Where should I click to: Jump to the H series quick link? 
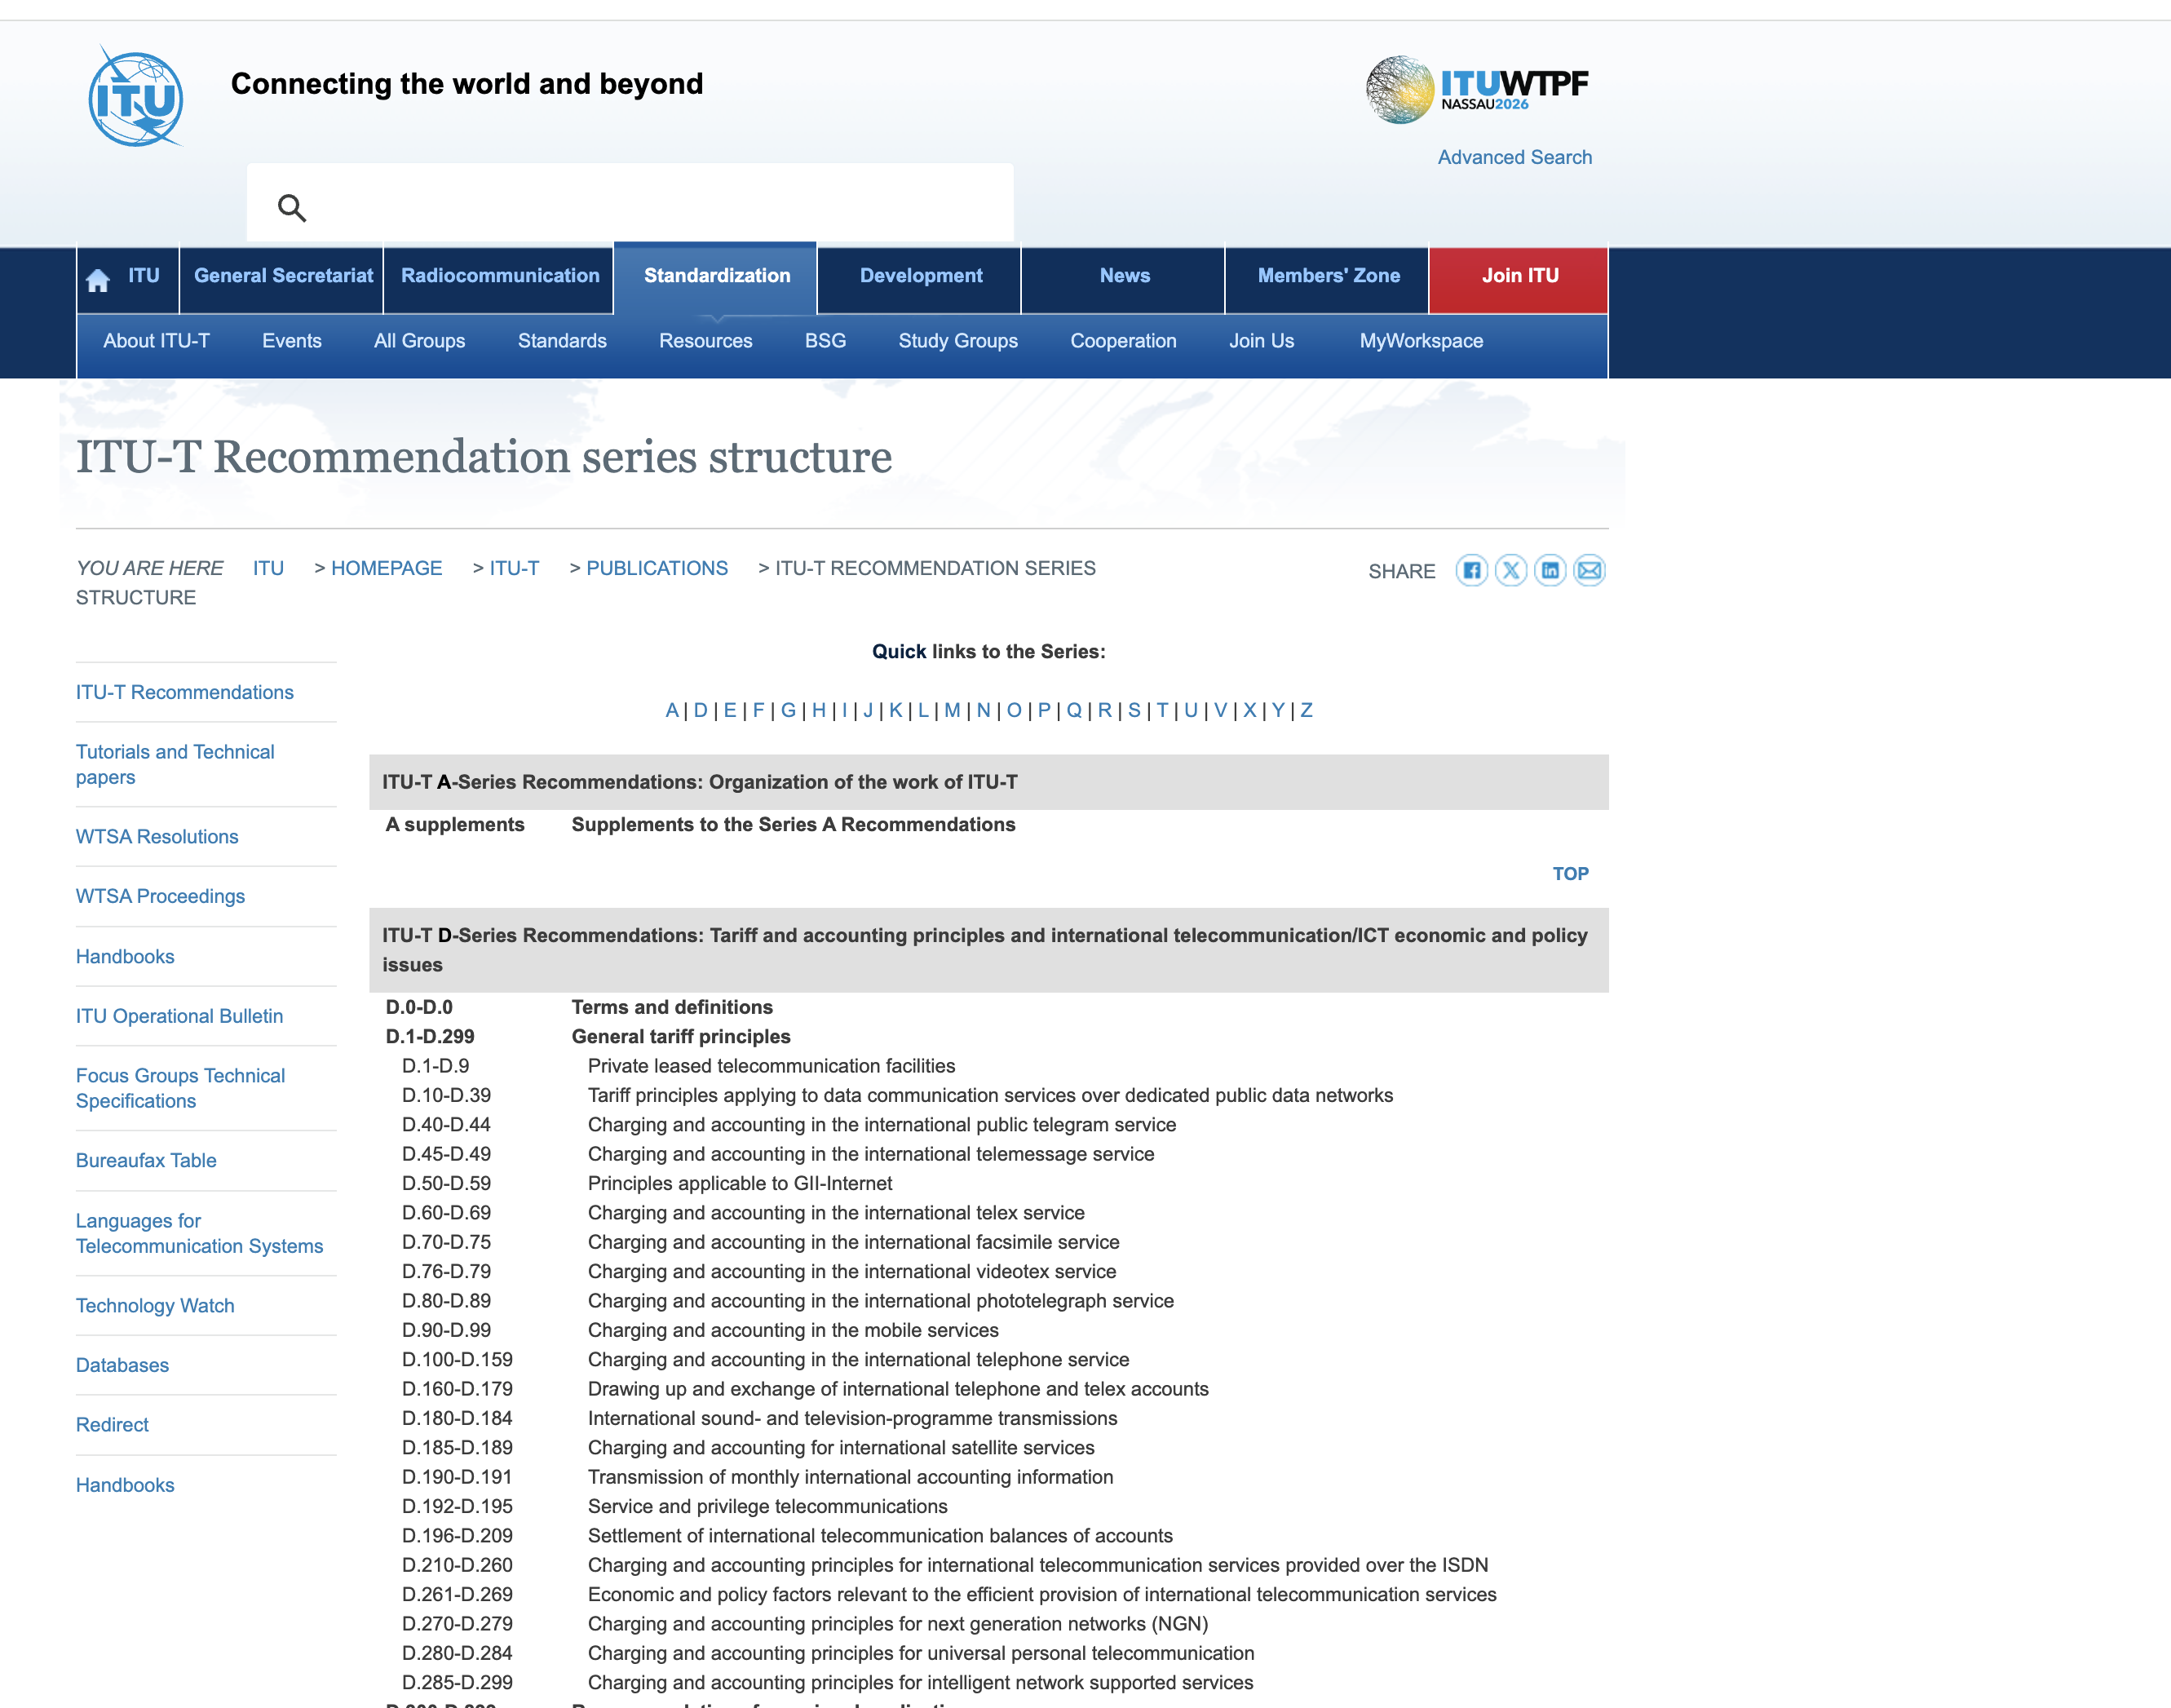819,710
